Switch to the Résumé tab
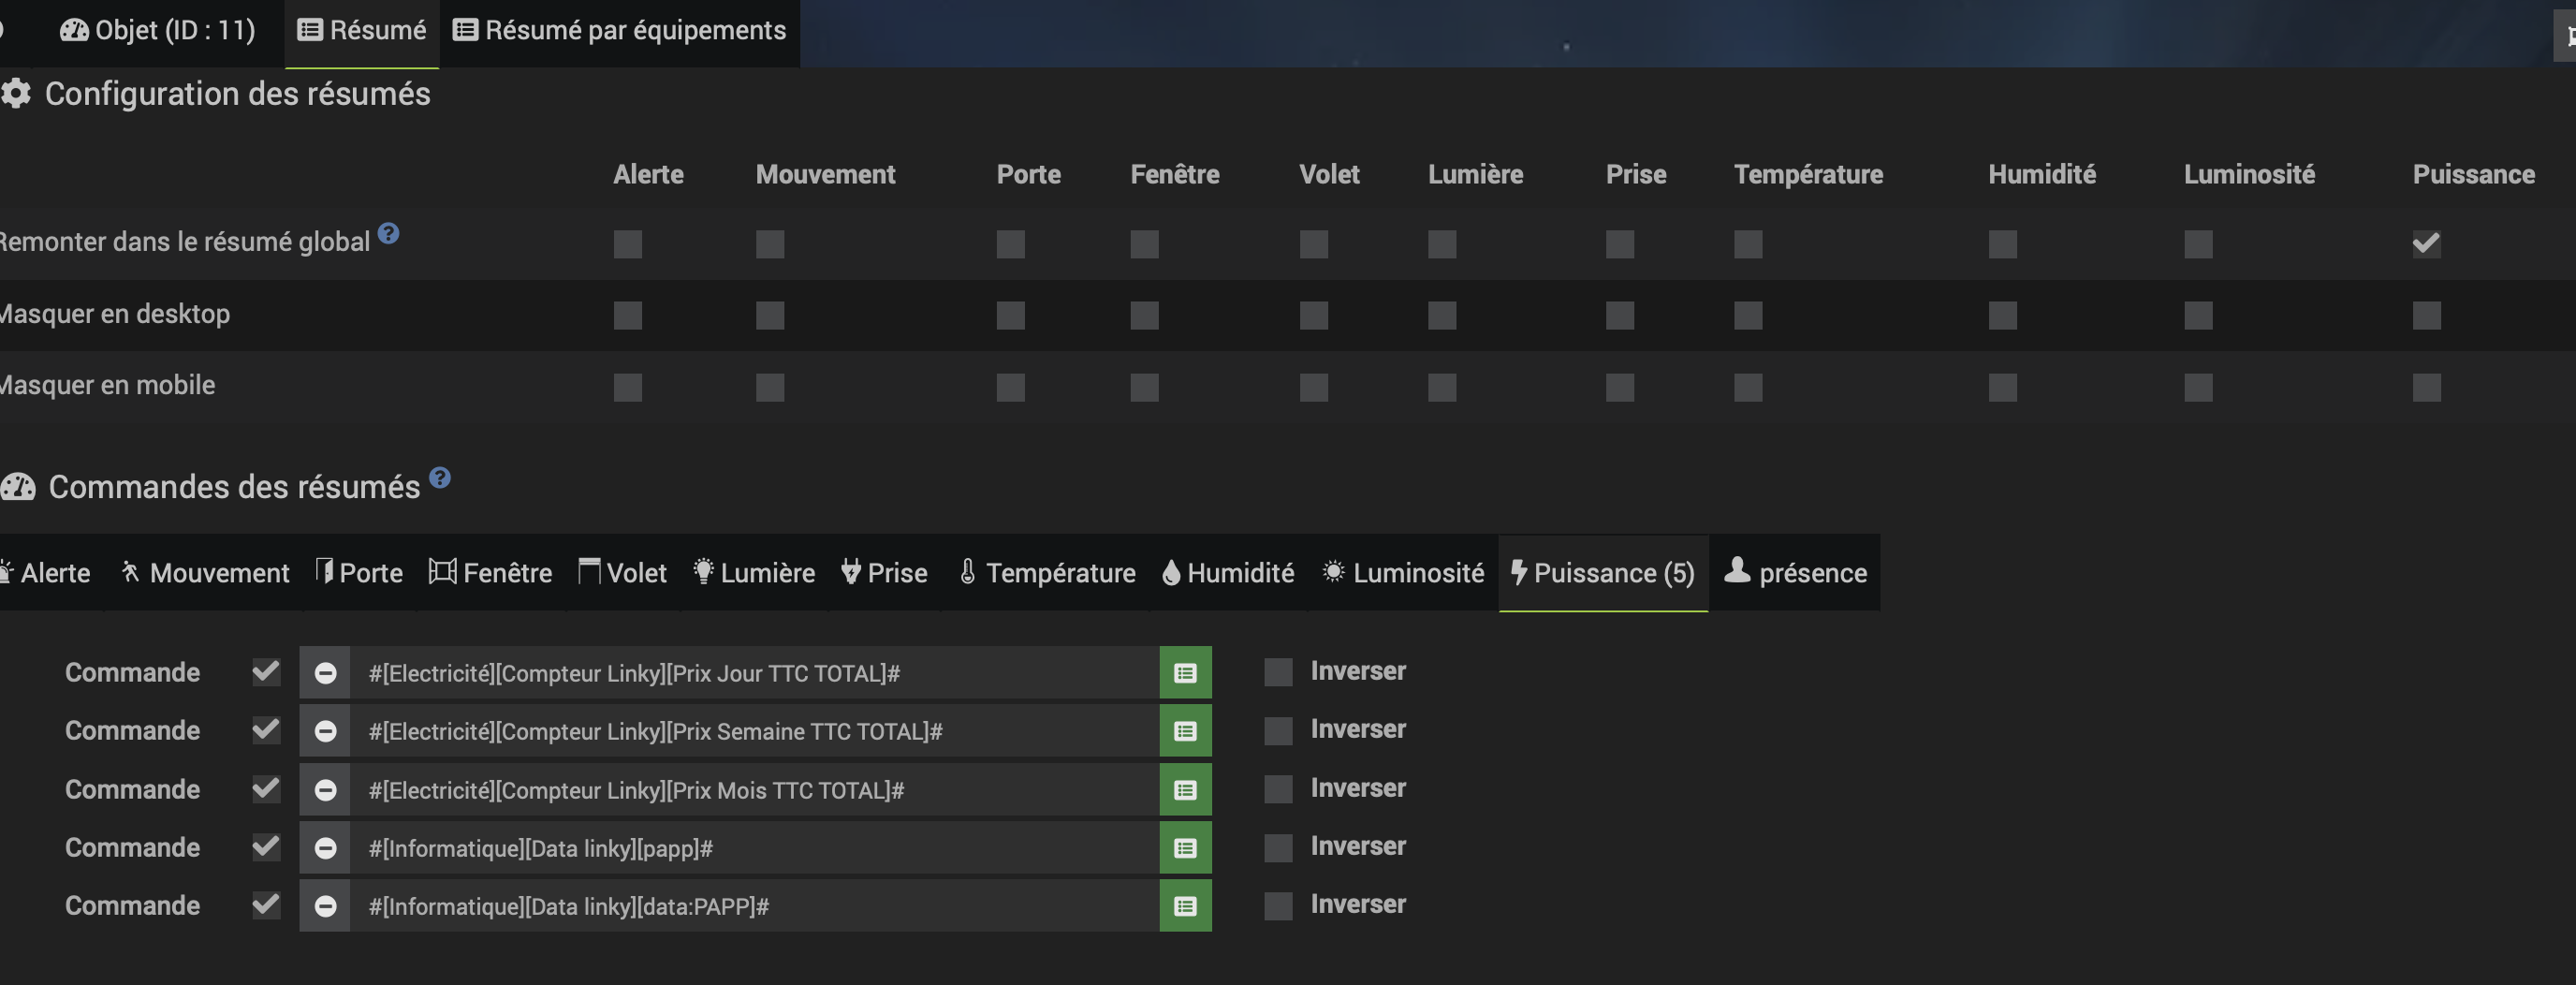The height and width of the screenshot is (985, 2576). 362,31
